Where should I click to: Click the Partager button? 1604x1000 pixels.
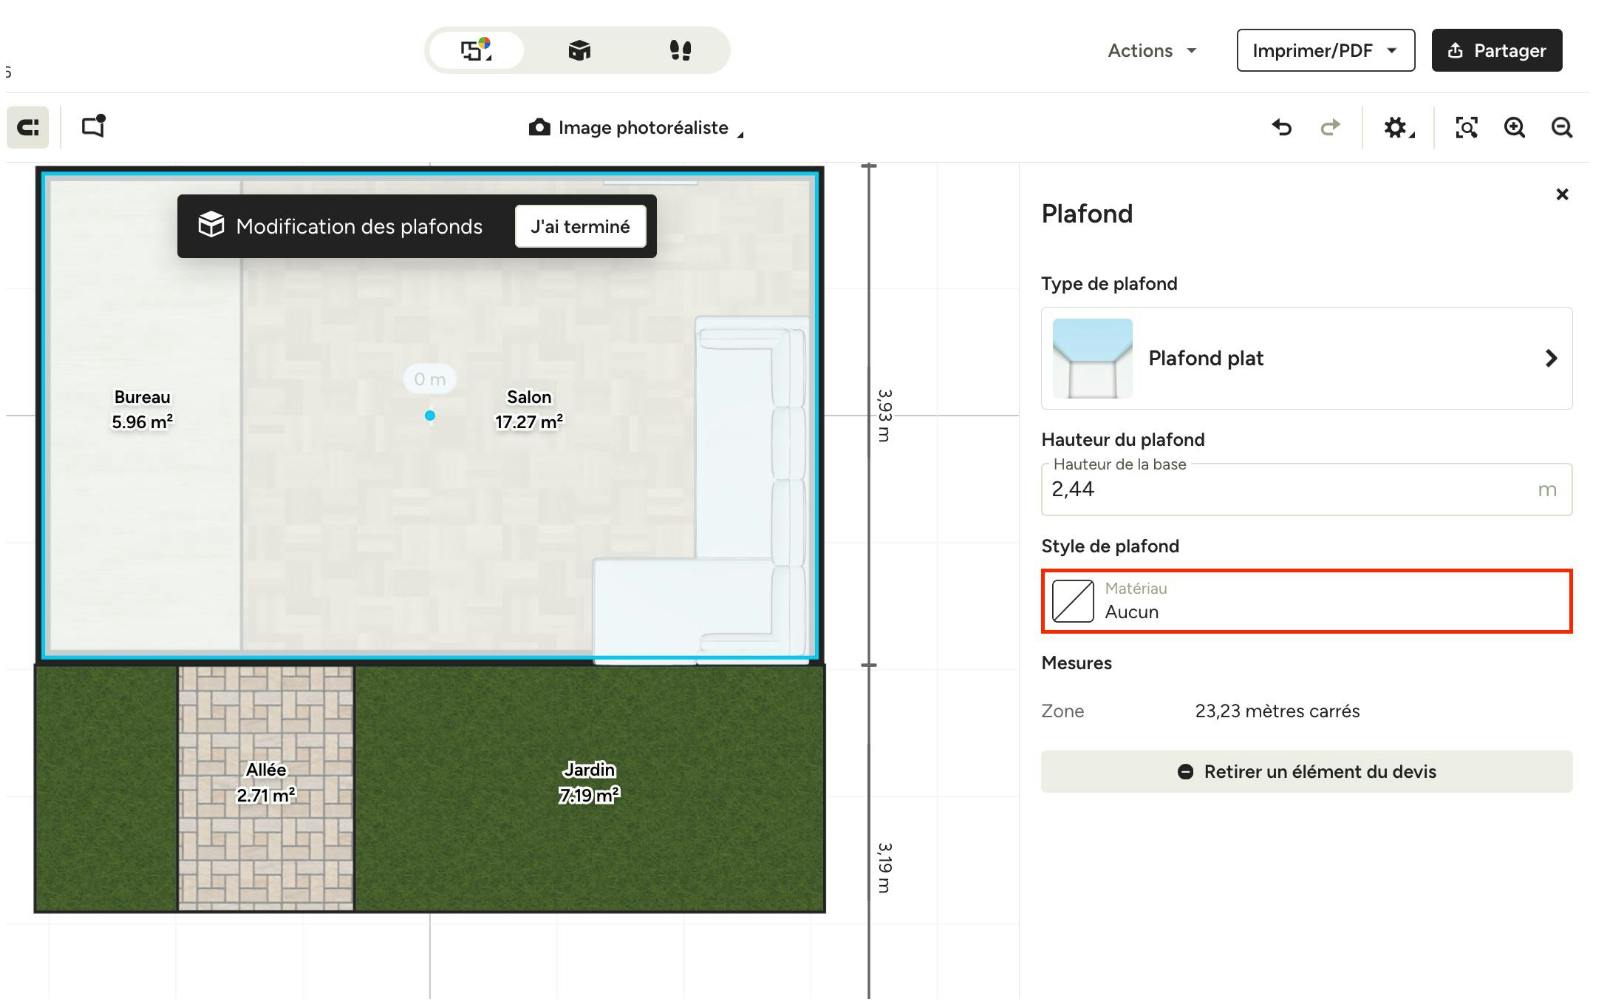[x=1496, y=50]
